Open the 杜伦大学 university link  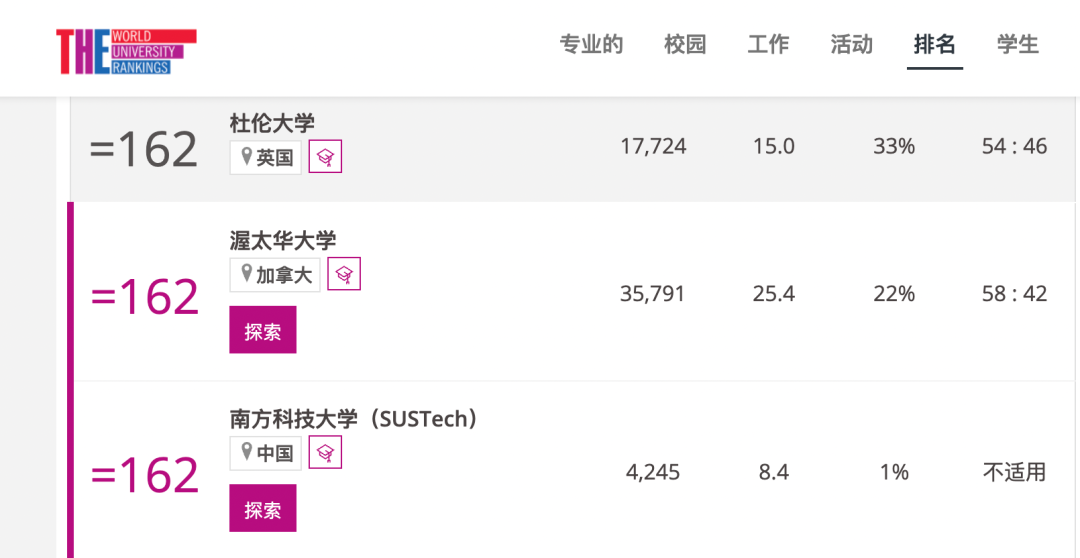pyautogui.click(x=272, y=123)
